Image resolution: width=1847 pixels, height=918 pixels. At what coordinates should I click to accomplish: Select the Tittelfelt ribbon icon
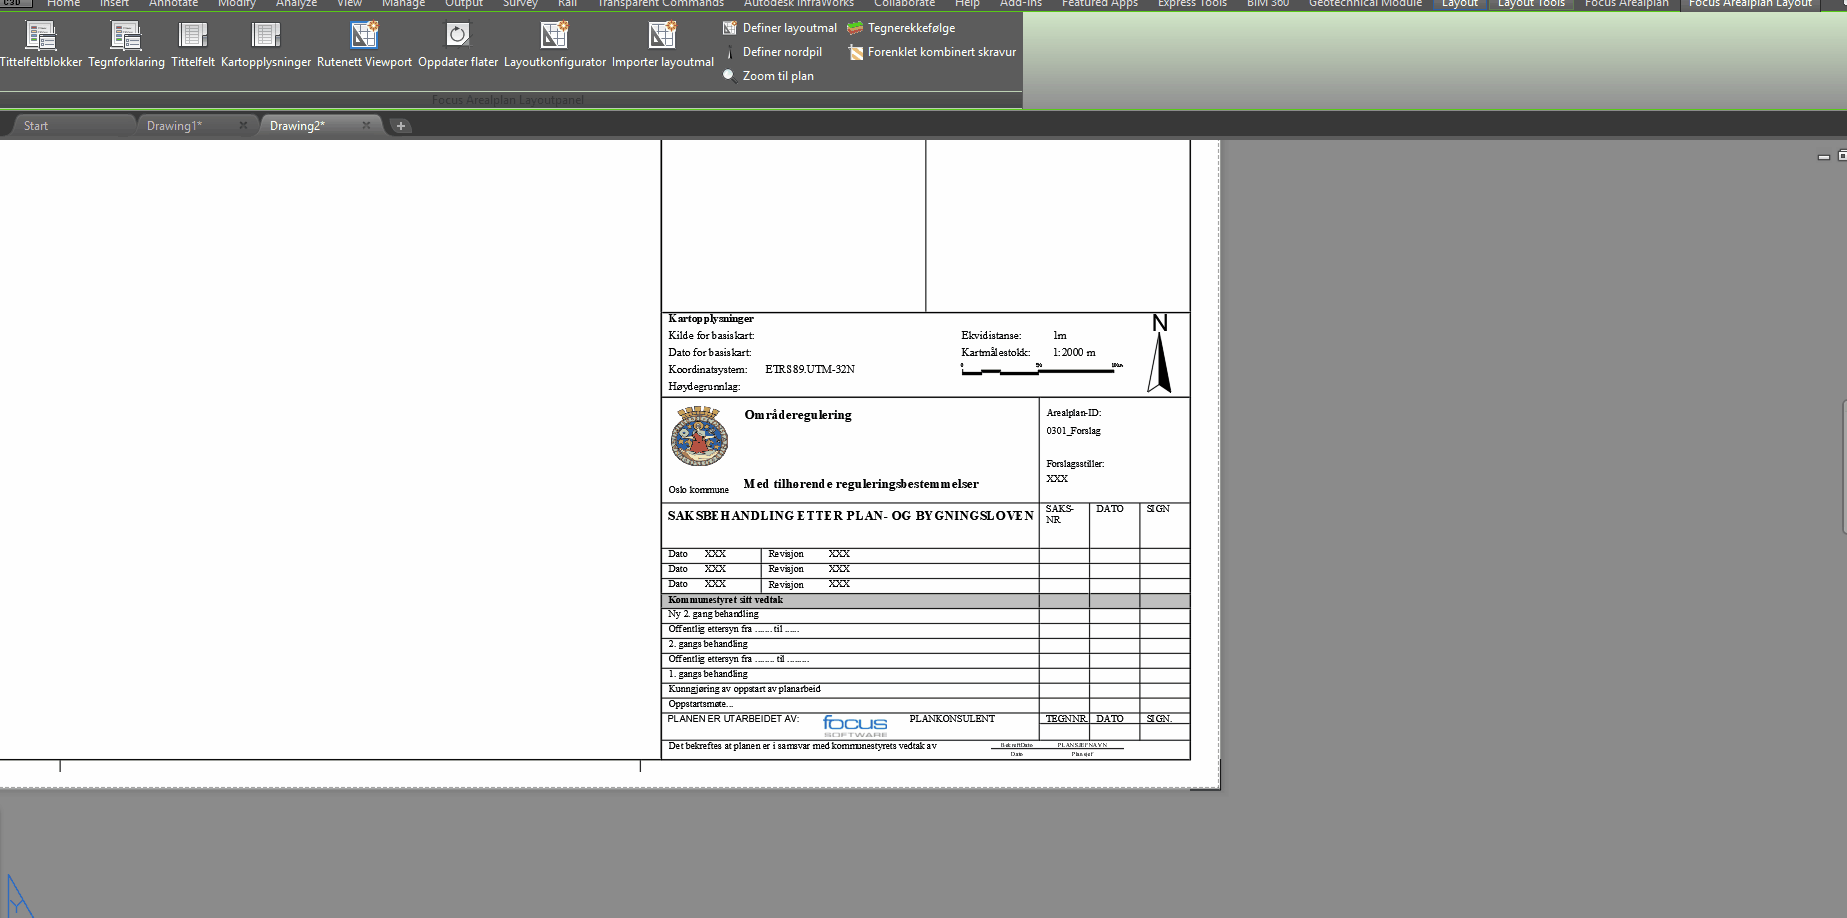click(193, 37)
